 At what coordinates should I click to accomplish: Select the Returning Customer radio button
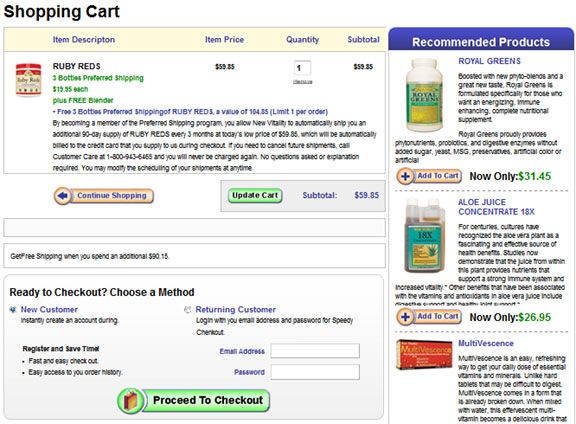coord(188,310)
